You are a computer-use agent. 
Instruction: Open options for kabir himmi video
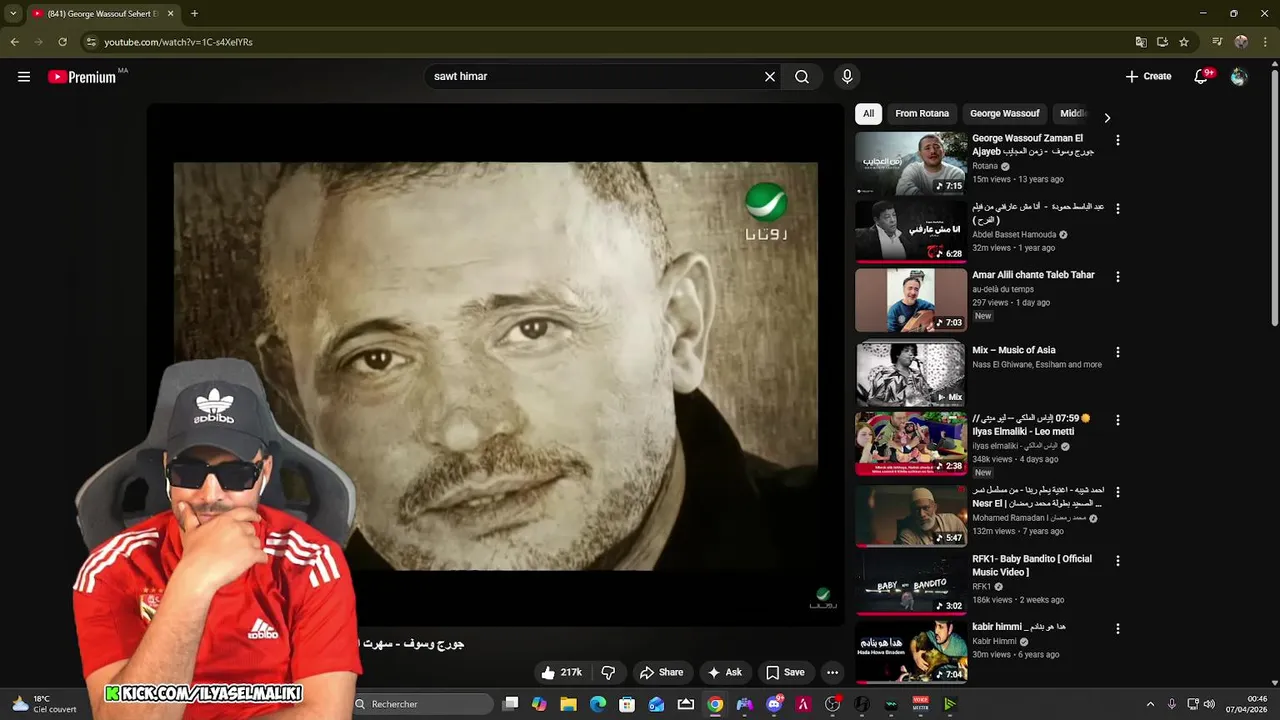click(1118, 629)
